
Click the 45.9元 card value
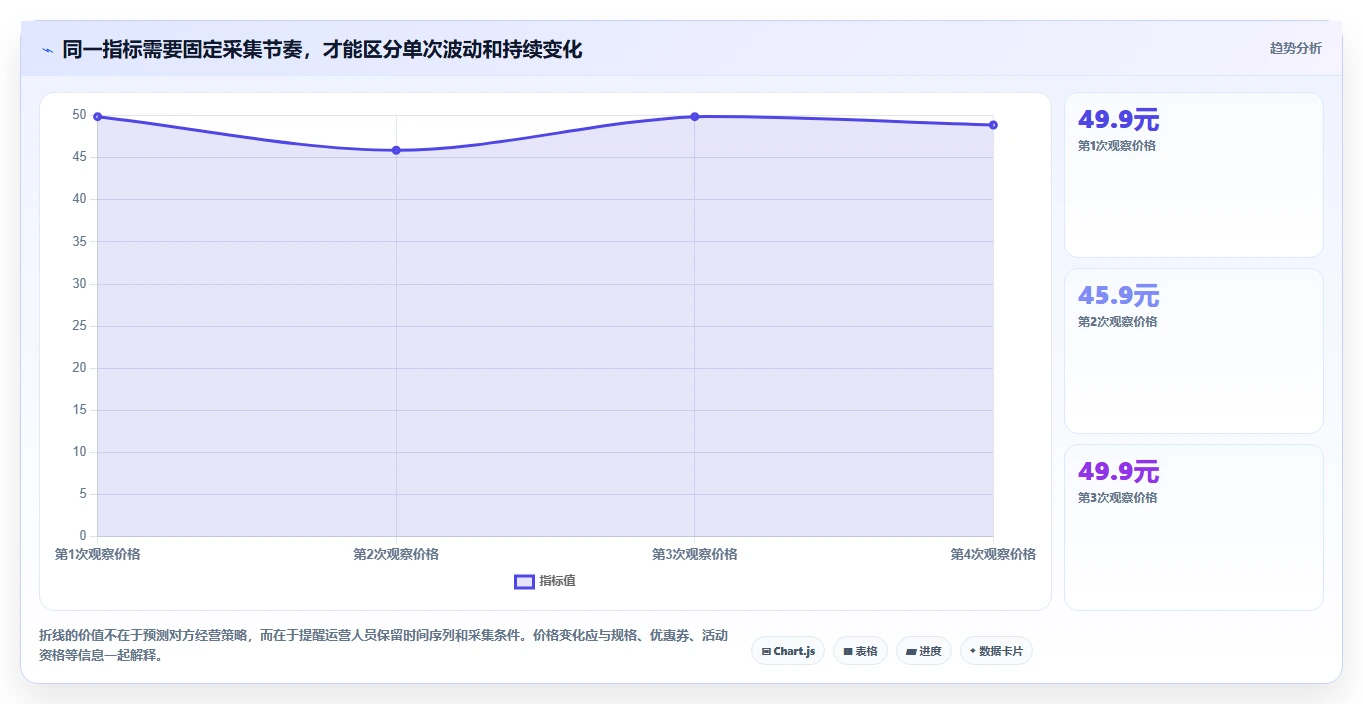click(1118, 296)
